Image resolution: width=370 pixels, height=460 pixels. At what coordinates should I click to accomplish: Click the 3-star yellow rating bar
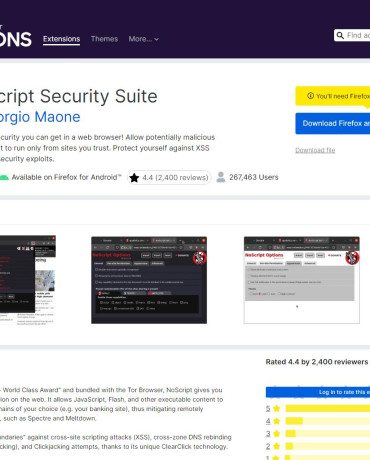328,434
